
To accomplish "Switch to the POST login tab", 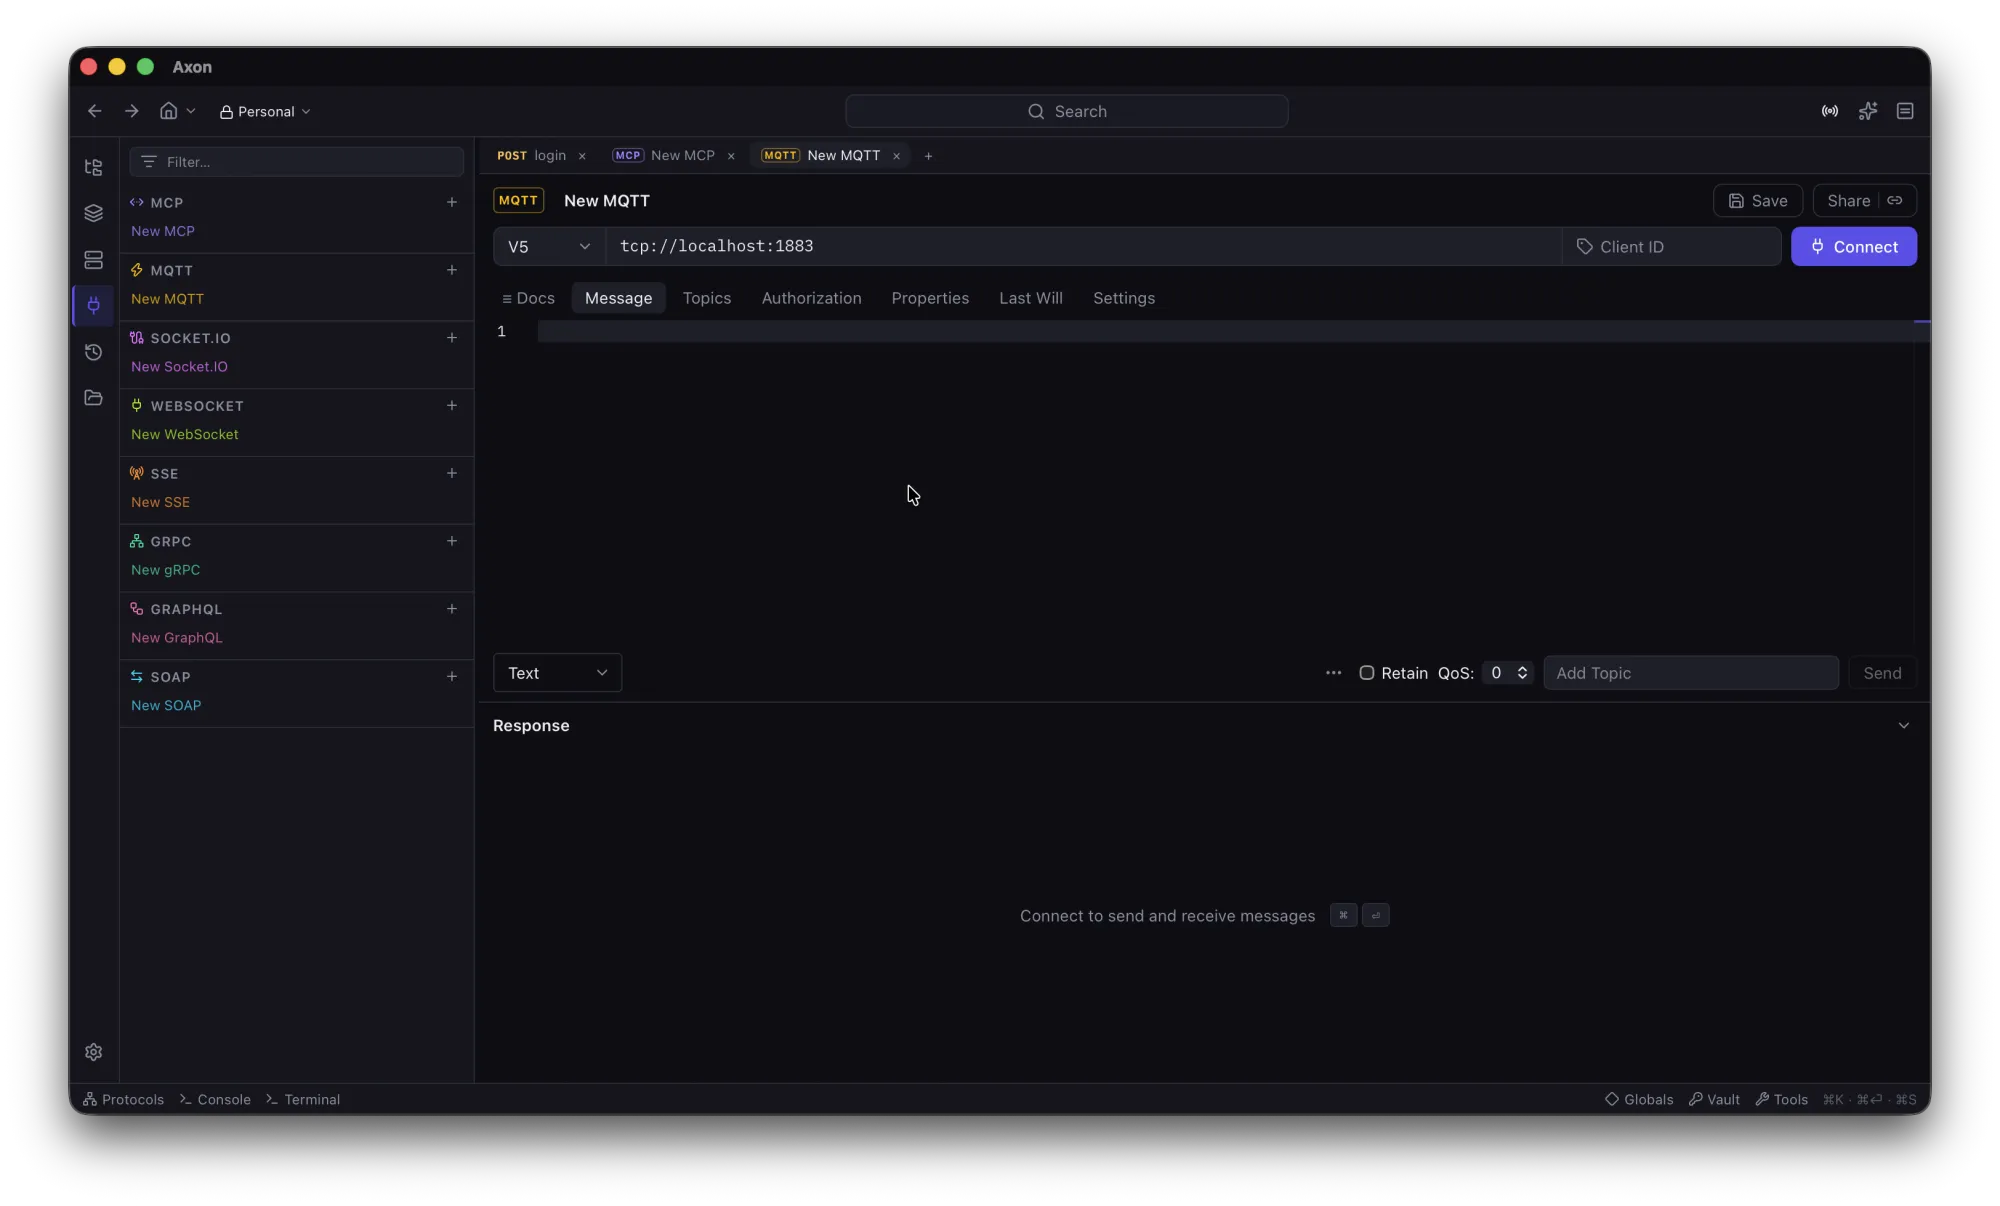I will [x=532, y=155].
